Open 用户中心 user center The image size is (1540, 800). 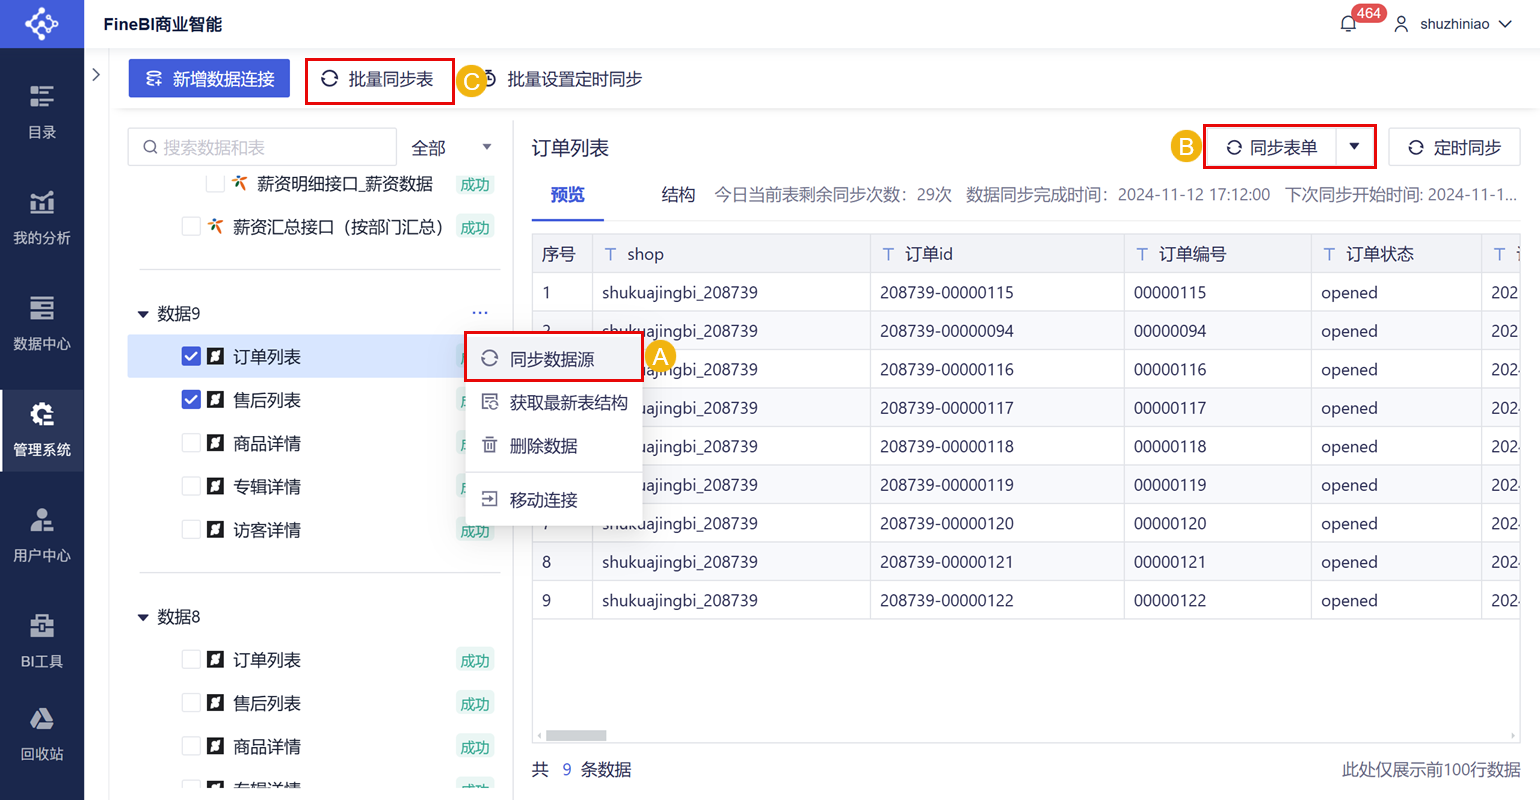pos(42,536)
